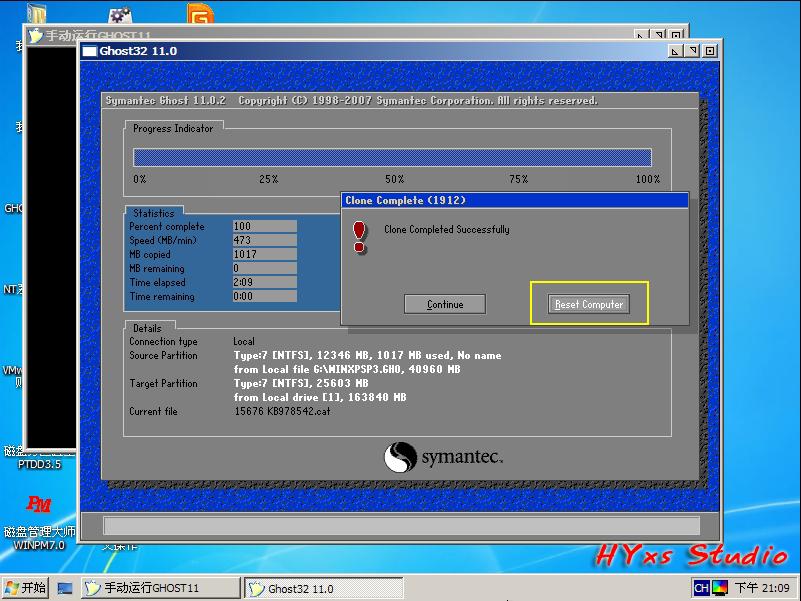Click the red exclamation icon in Clone Complete dialog

tap(360, 237)
